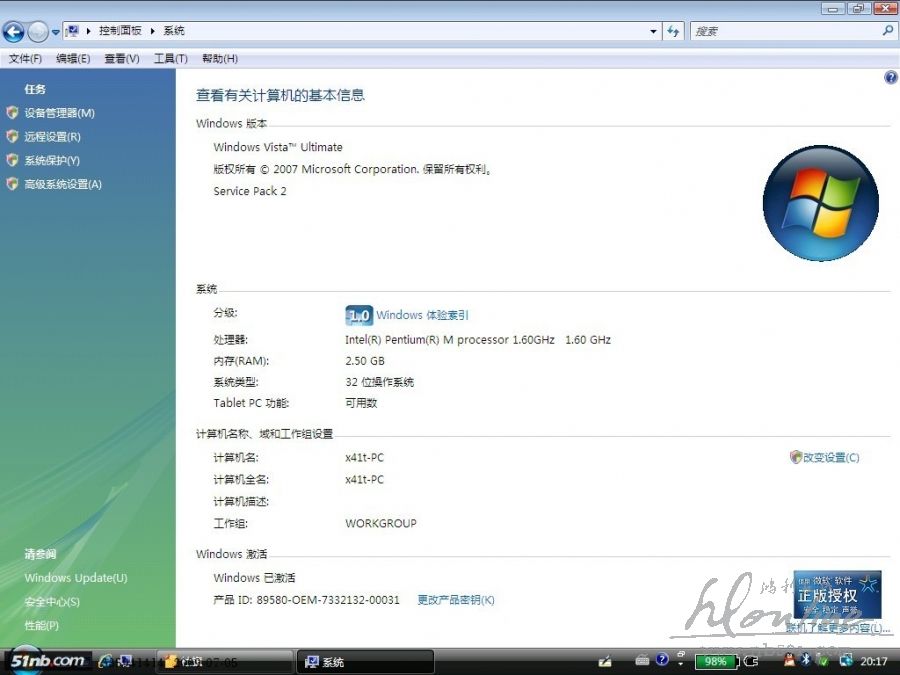Click the battery 98% indicator in taskbar
This screenshot has height=675, width=900.
point(715,661)
